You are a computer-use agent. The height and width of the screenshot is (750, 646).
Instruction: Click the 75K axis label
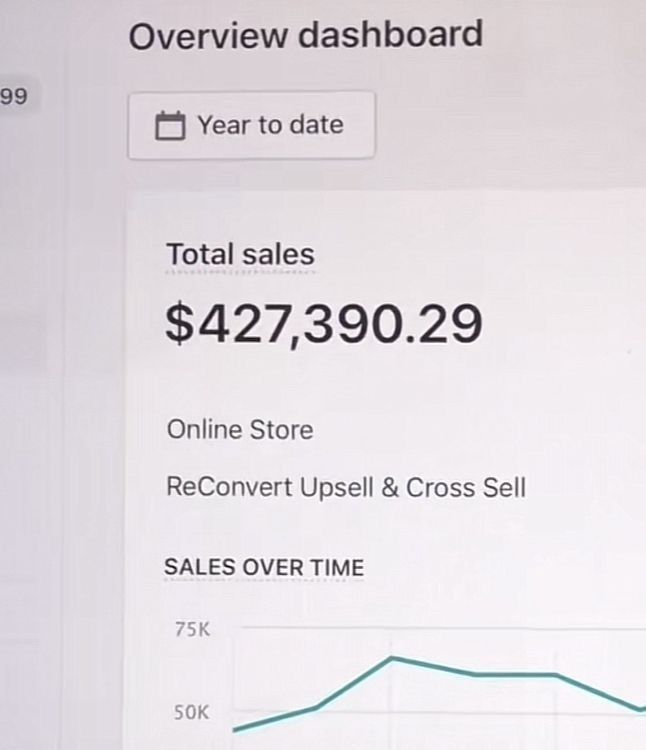pos(192,630)
